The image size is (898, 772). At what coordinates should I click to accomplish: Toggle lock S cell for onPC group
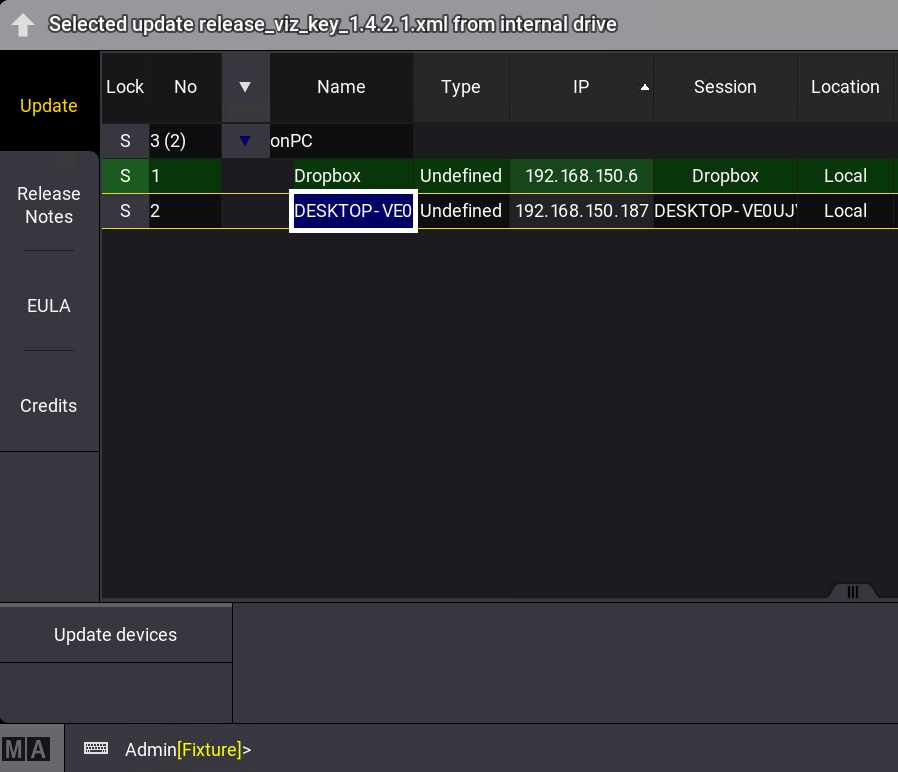(x=125, y=142)
